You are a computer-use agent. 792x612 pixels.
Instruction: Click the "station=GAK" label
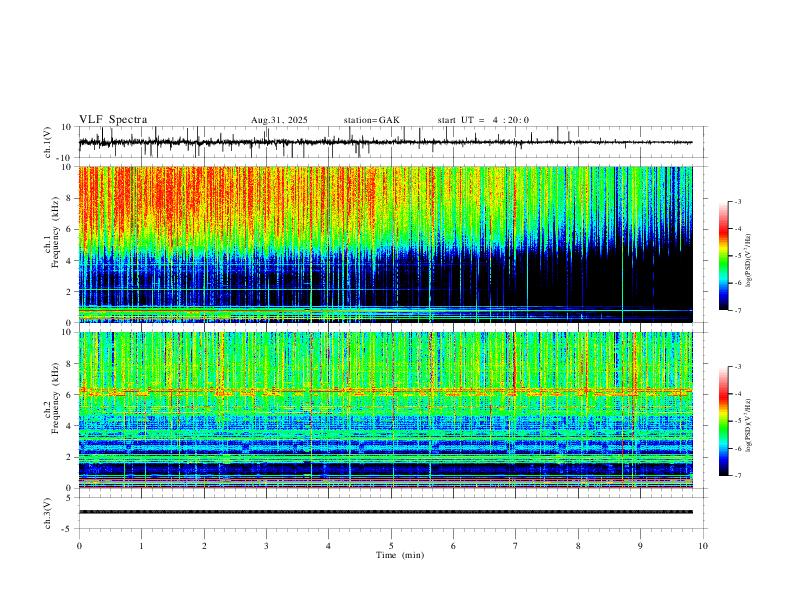pos(371,120)
